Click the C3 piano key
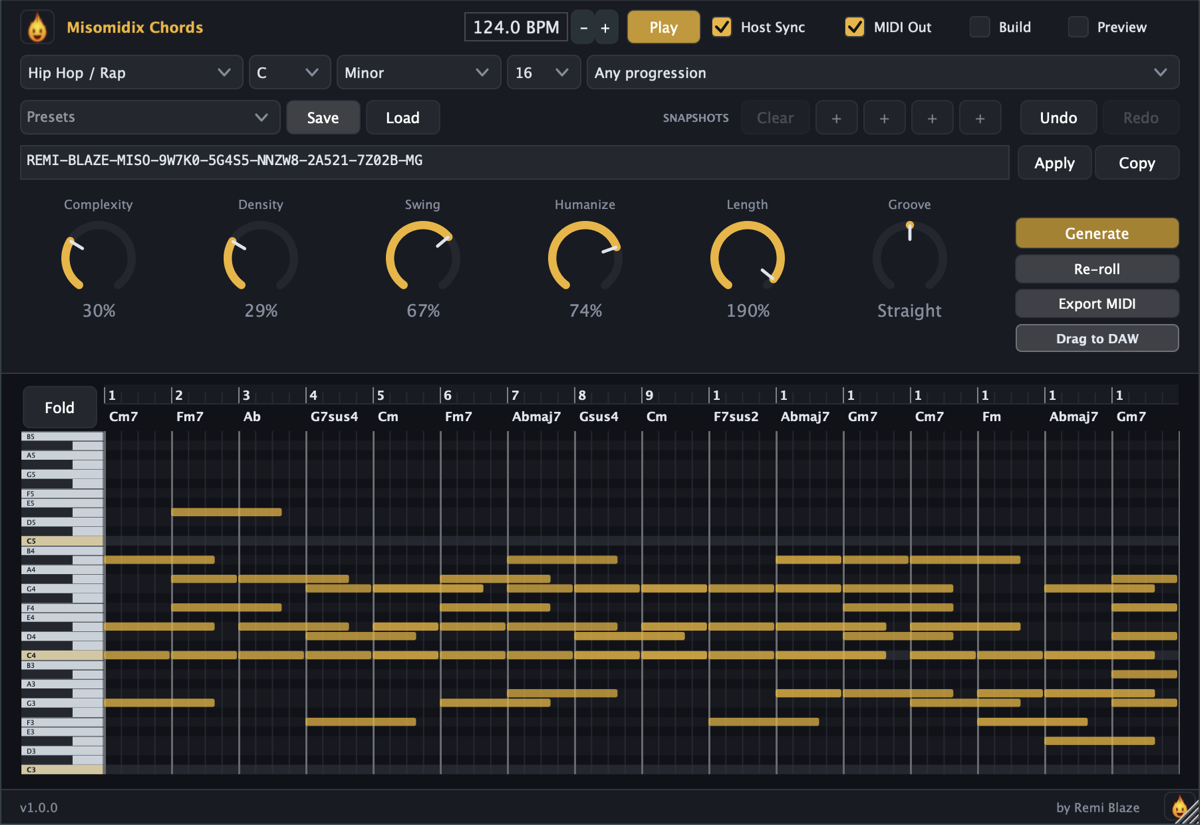1200x825 pixels. [x=62, y=769]
